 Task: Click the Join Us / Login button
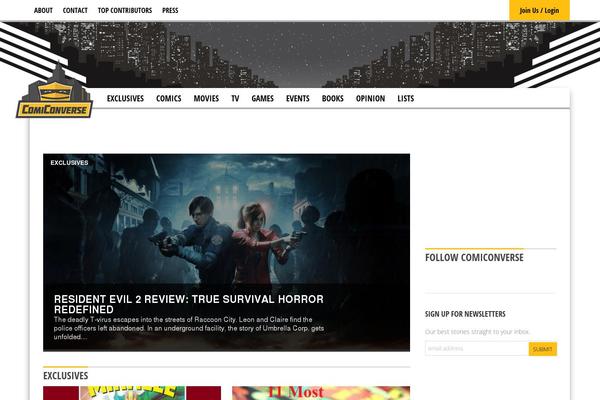pyautogui.click(x=539, y=10)
